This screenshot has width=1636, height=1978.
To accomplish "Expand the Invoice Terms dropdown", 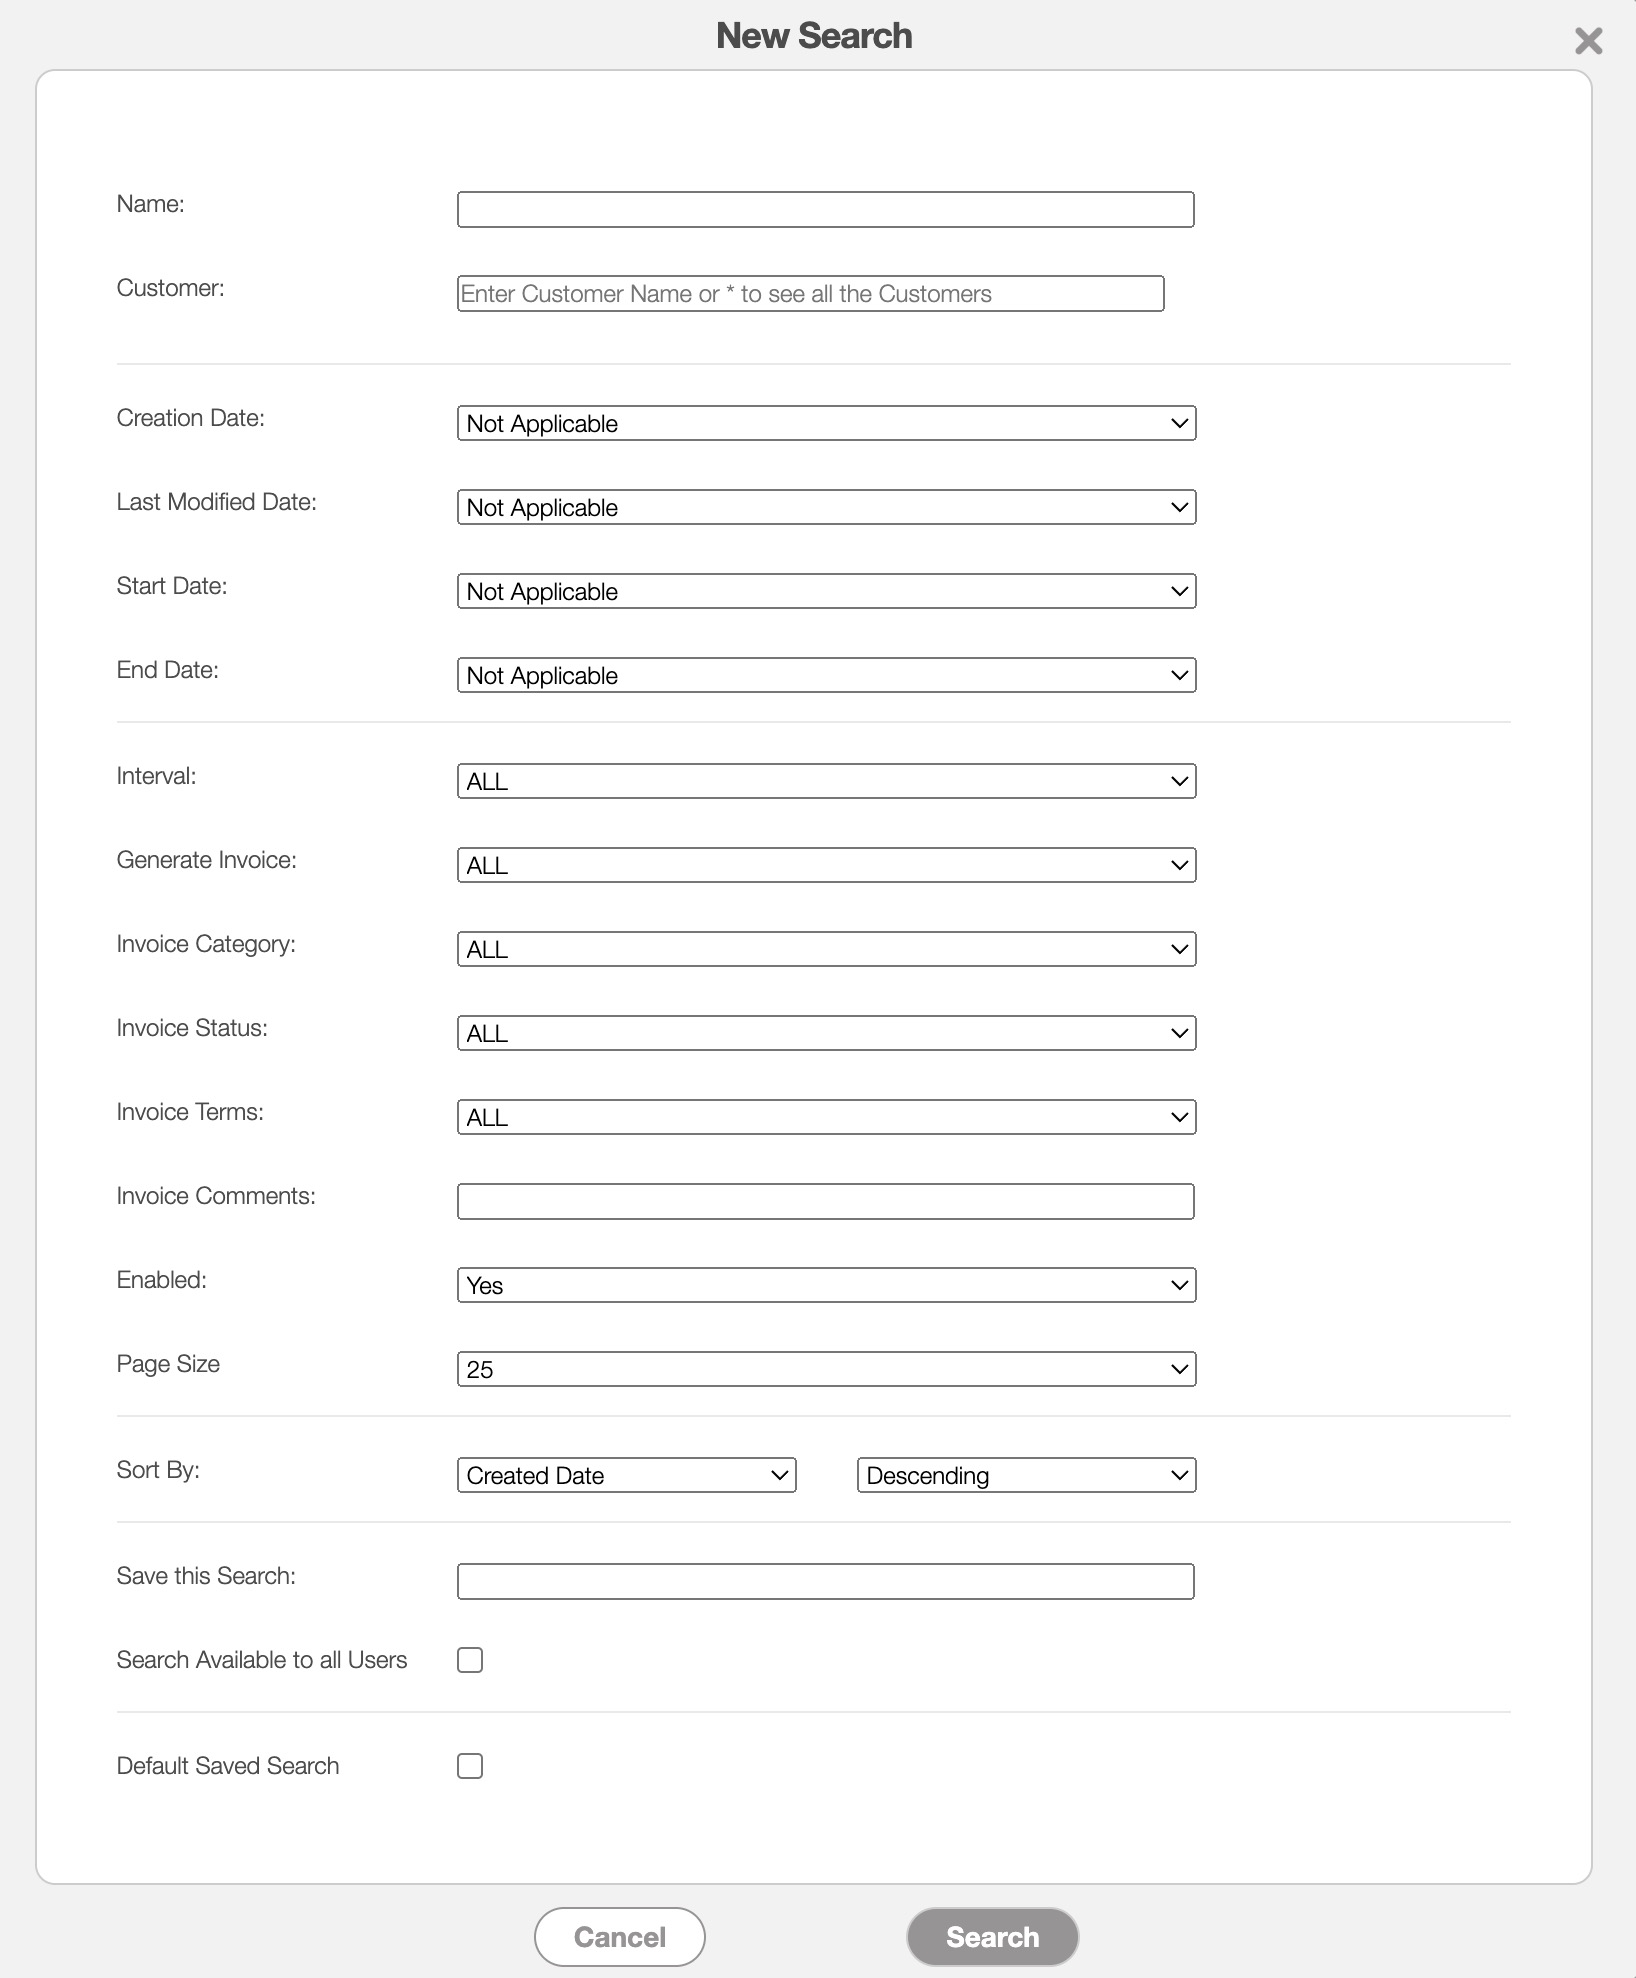I will 826,1117.
